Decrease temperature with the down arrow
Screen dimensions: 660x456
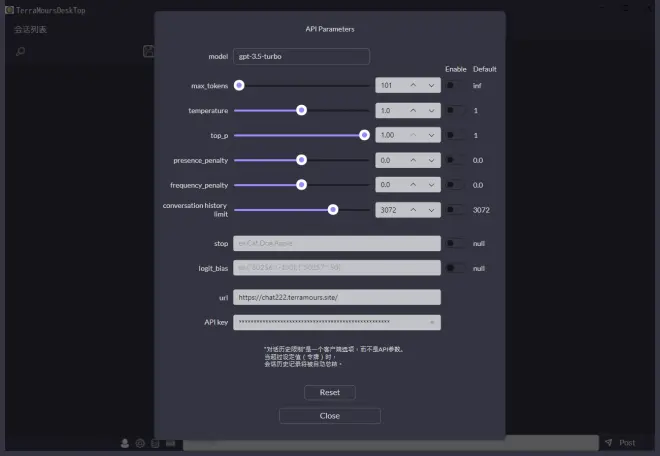431,110
